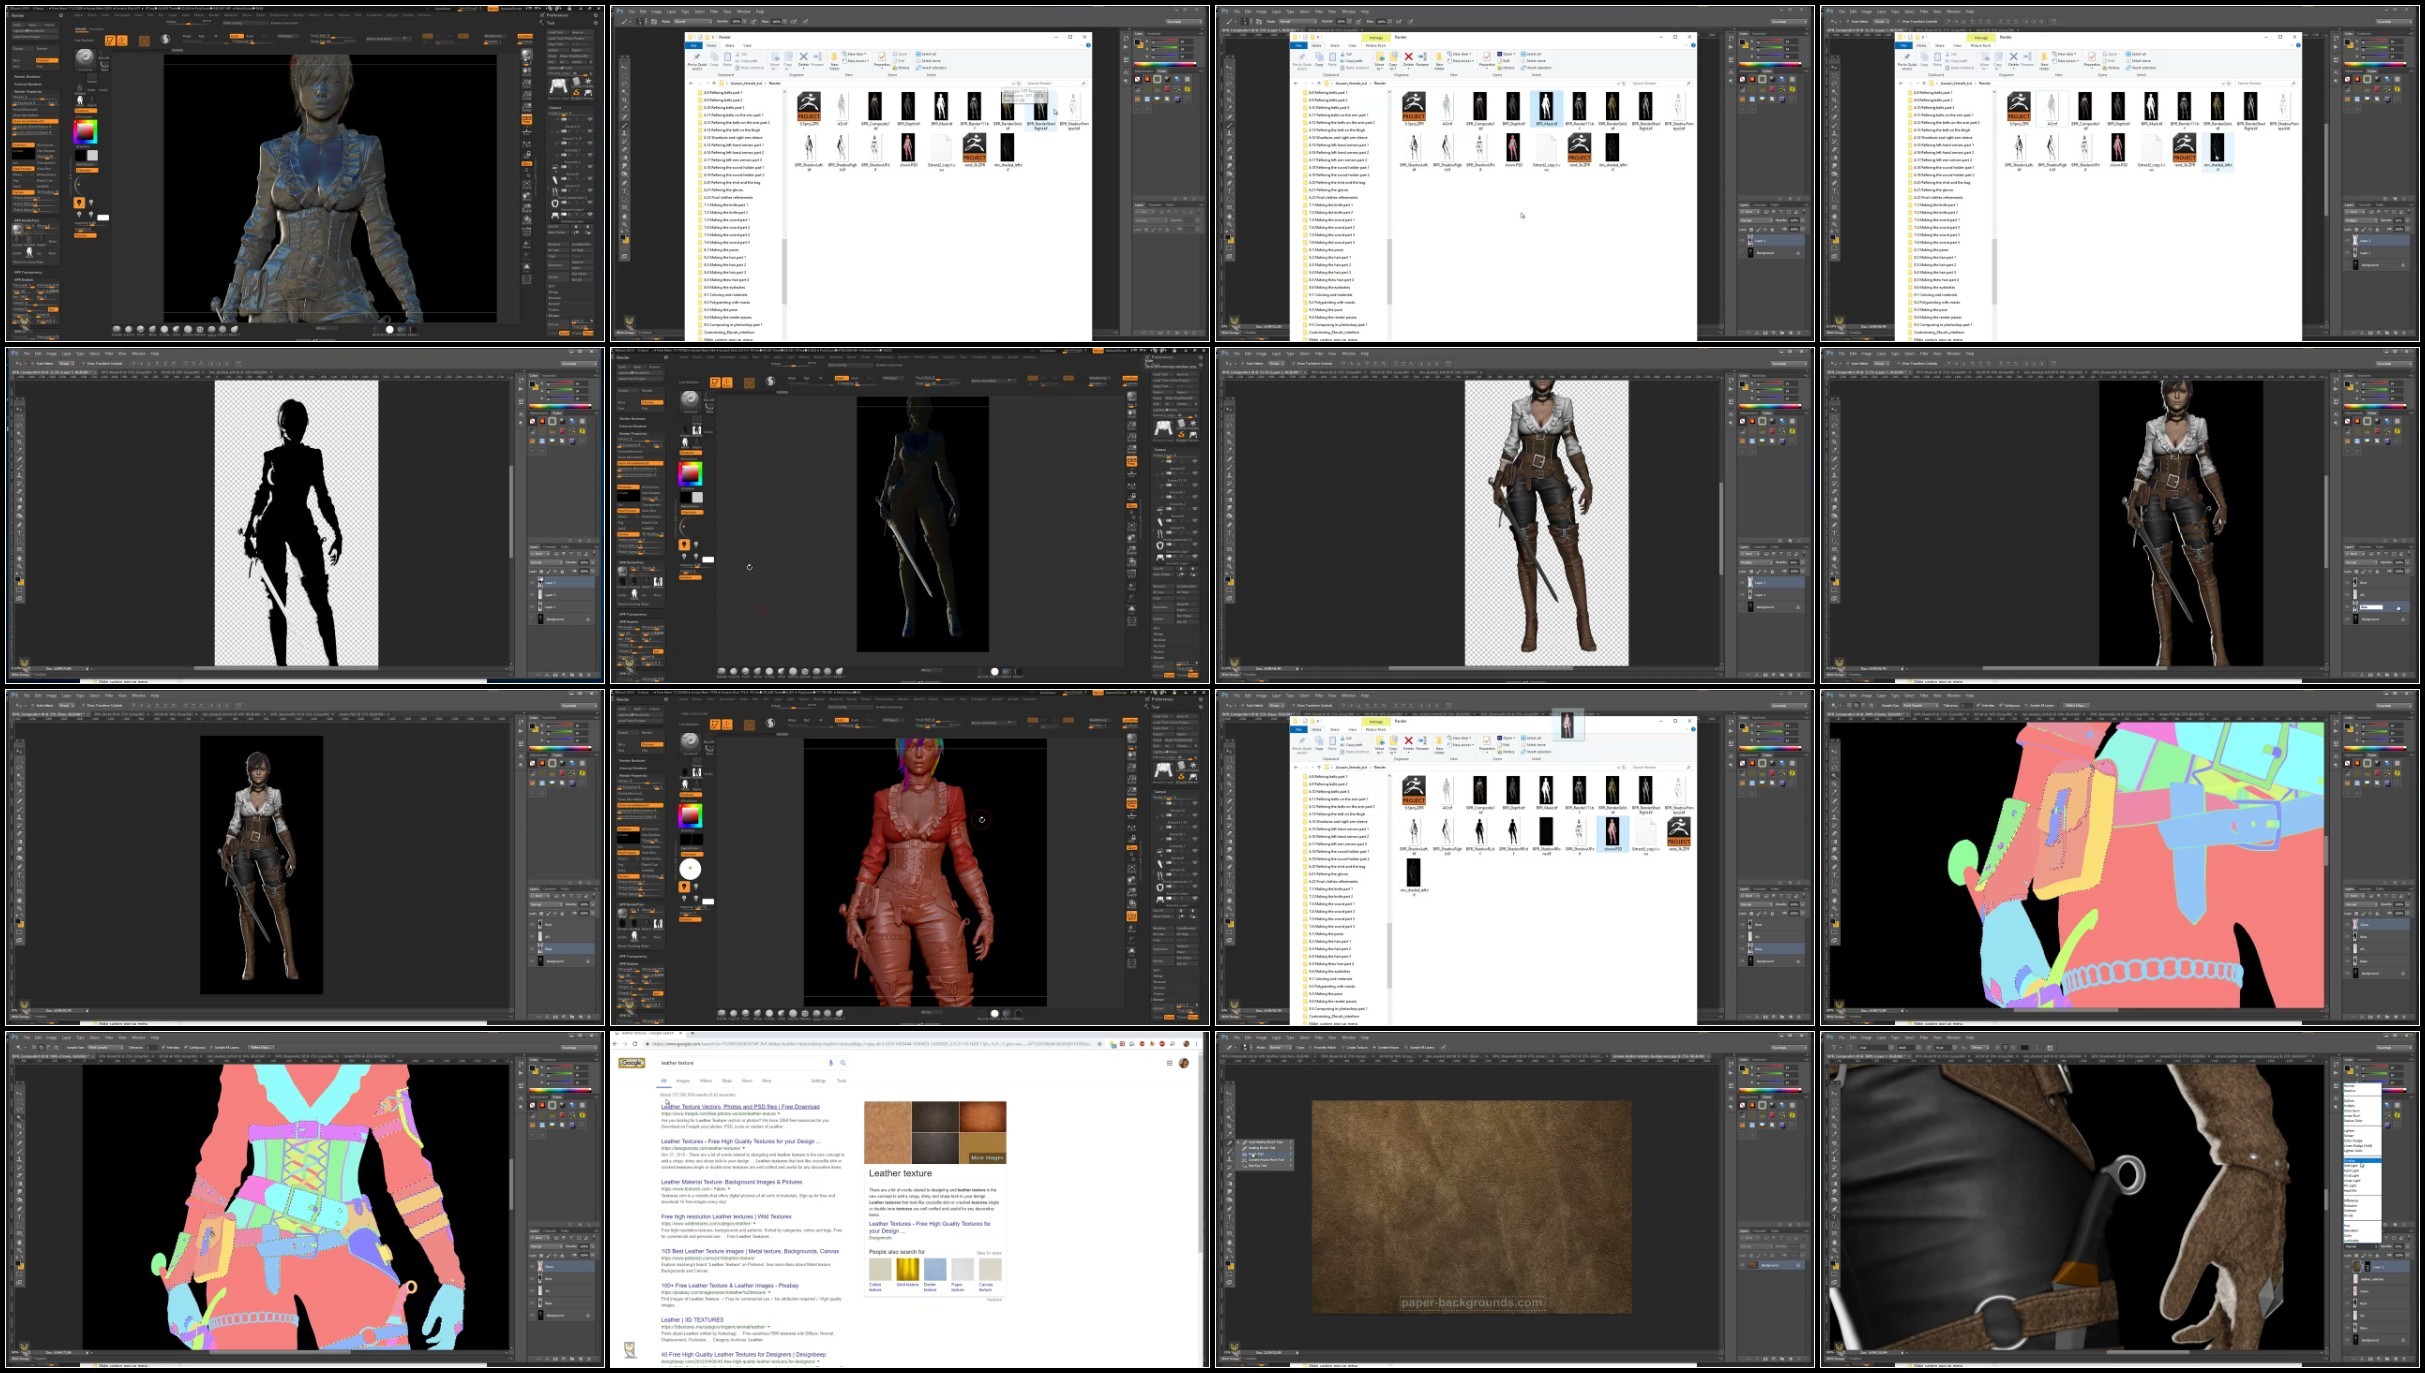2425x1373 pixels.
Task: Enable the Proximity Match radio option
Action: pyautogui.click(x=1311, y=1047)
